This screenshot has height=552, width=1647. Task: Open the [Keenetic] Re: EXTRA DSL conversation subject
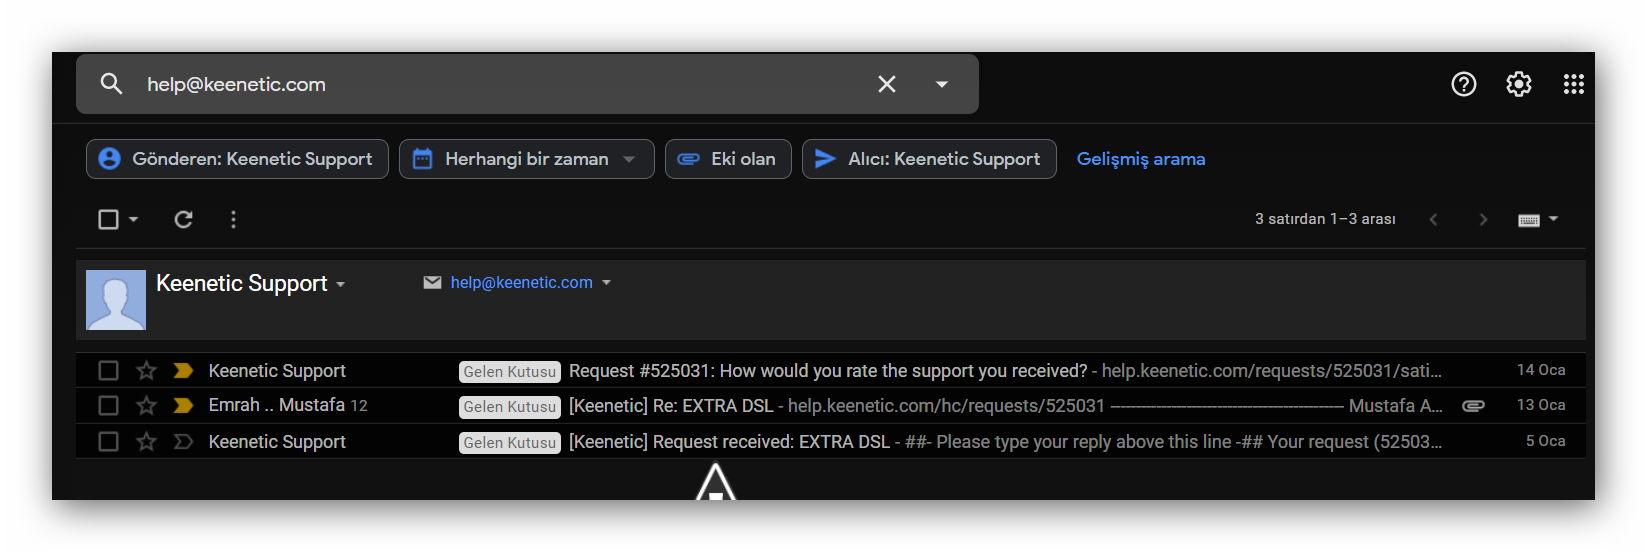coord(671,406)
